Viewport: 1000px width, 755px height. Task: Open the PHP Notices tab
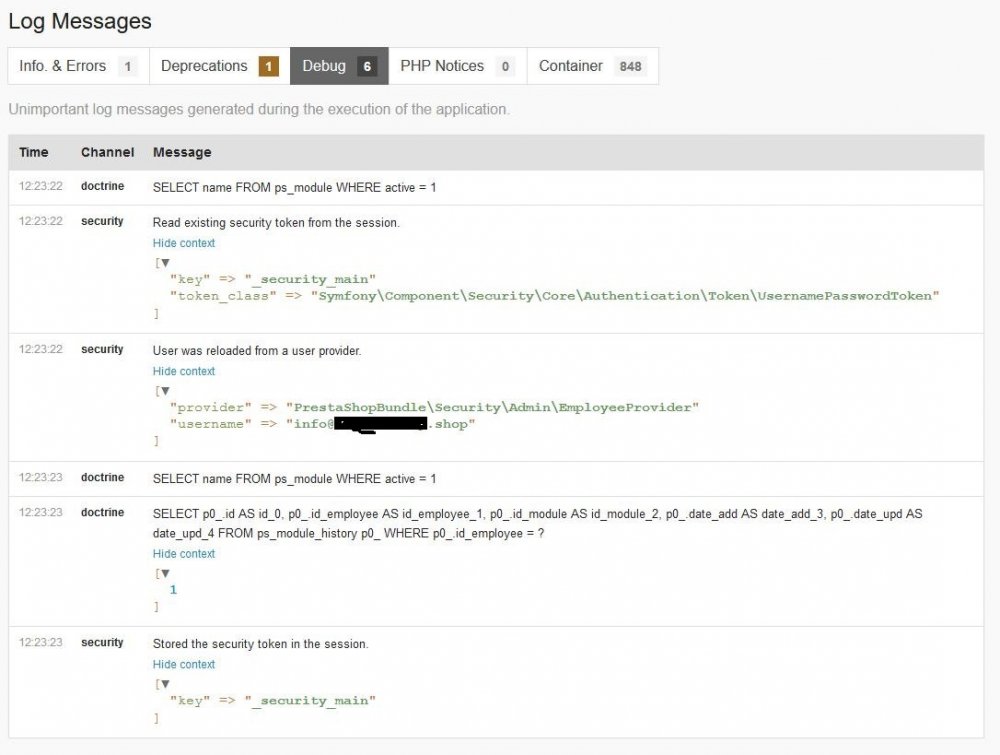click(456, 66)
